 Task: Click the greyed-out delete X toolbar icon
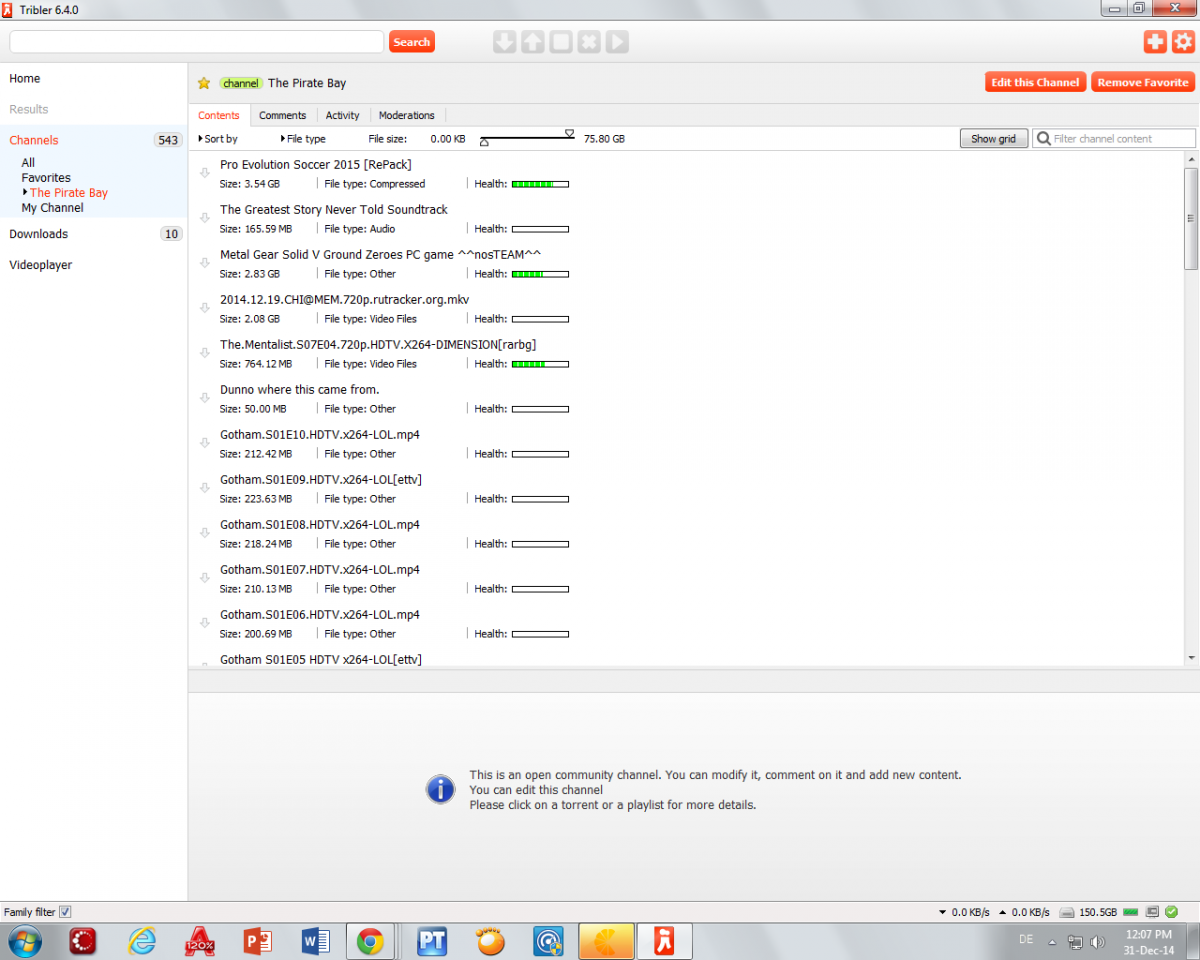(x=588, y=42)
